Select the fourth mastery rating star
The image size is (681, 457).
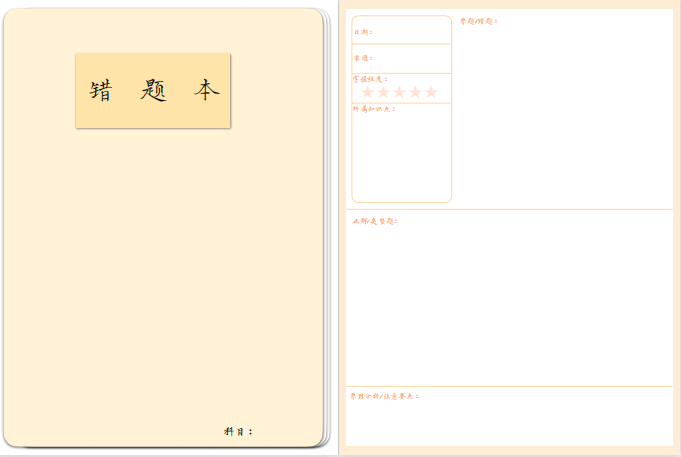click(415, 92)
